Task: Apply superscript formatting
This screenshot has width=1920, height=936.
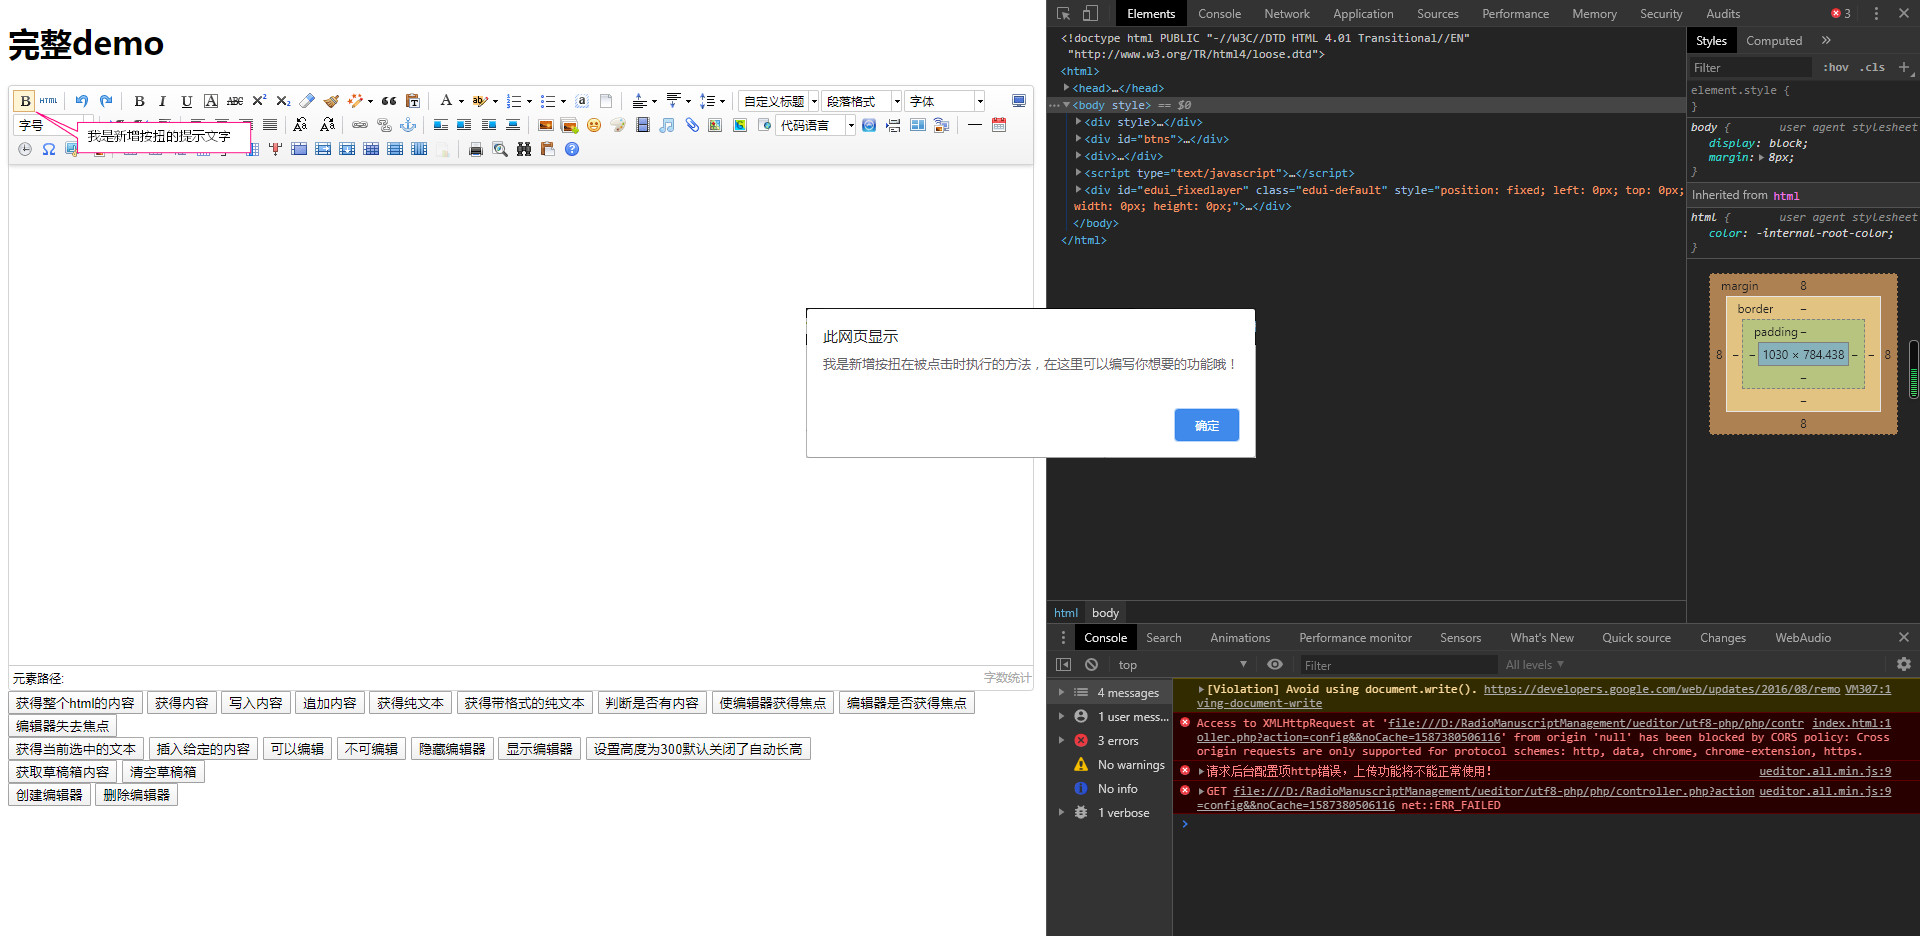Action: coord(259,101)
